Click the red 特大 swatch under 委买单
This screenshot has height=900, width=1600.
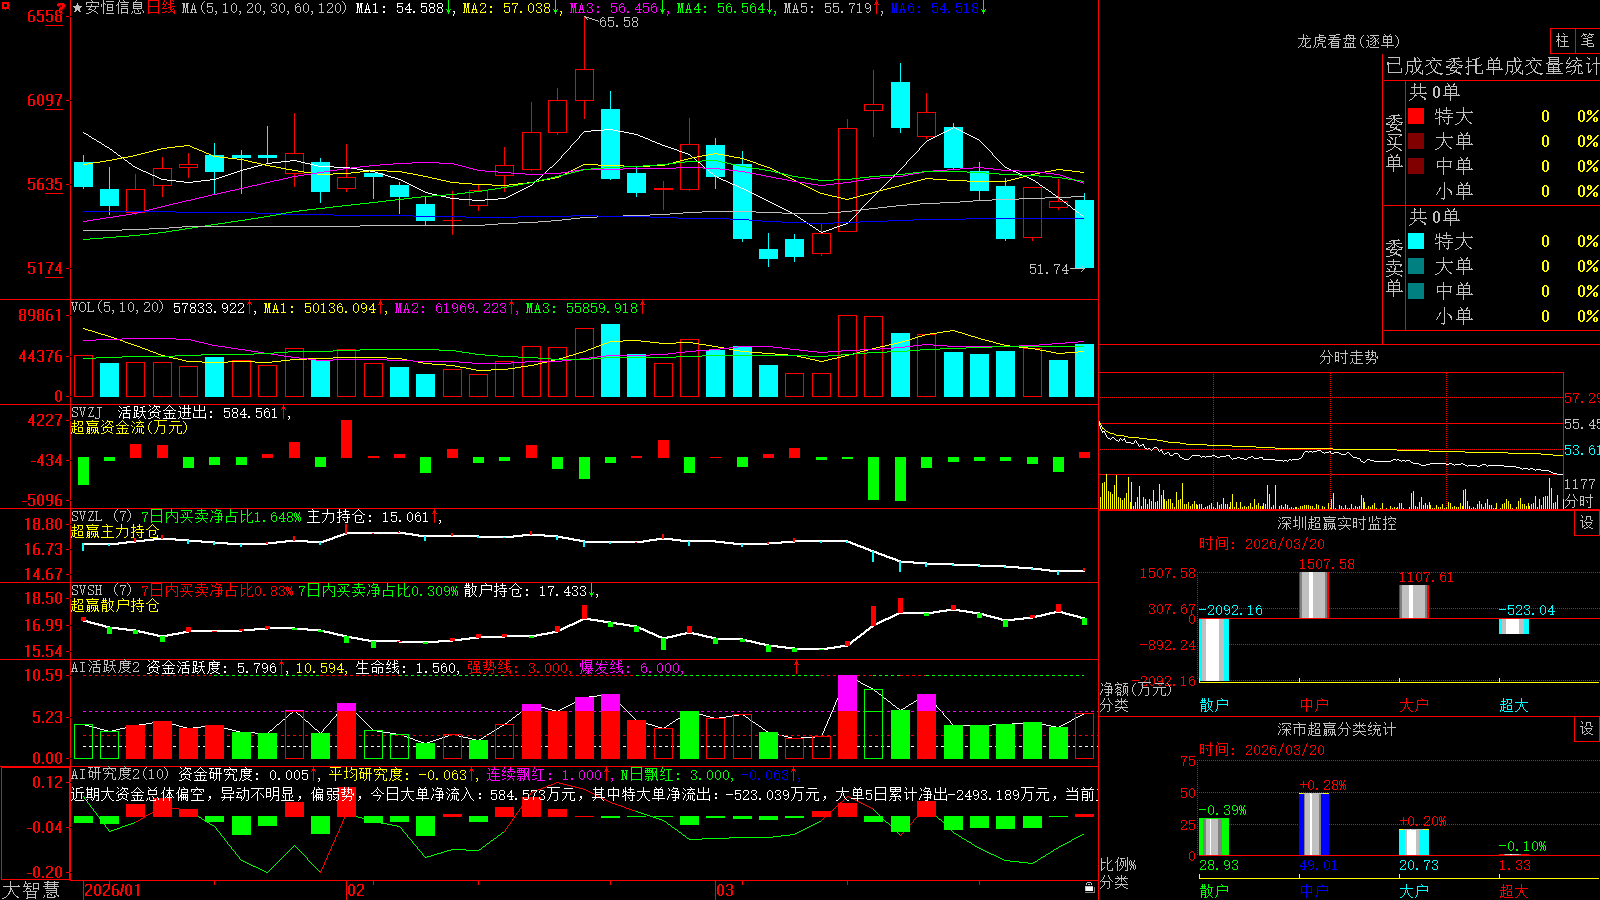[x=1416, y=116]
